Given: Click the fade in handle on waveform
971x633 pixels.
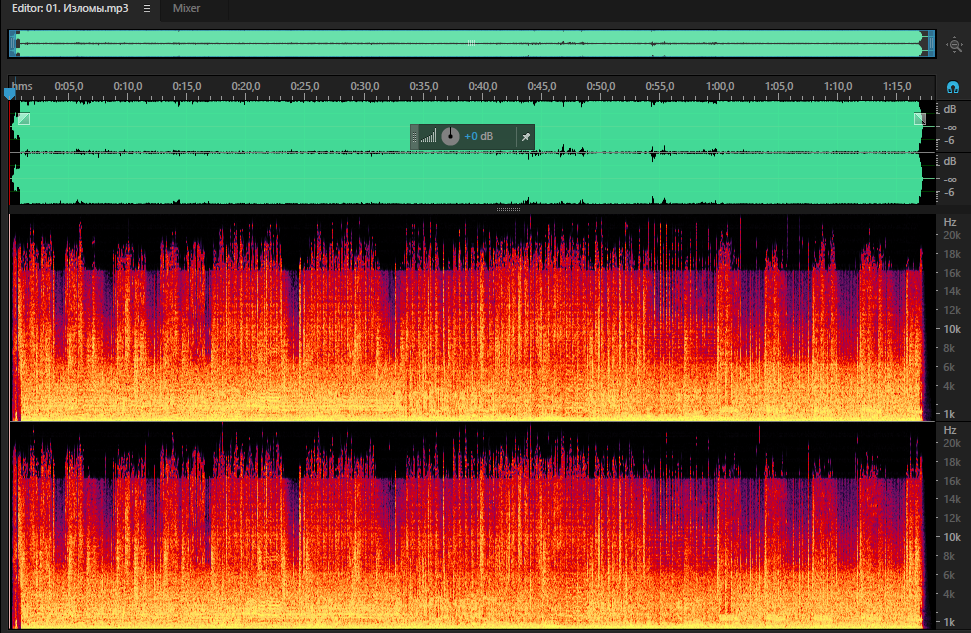Looking at the screenshot, I should click(24, 119).
